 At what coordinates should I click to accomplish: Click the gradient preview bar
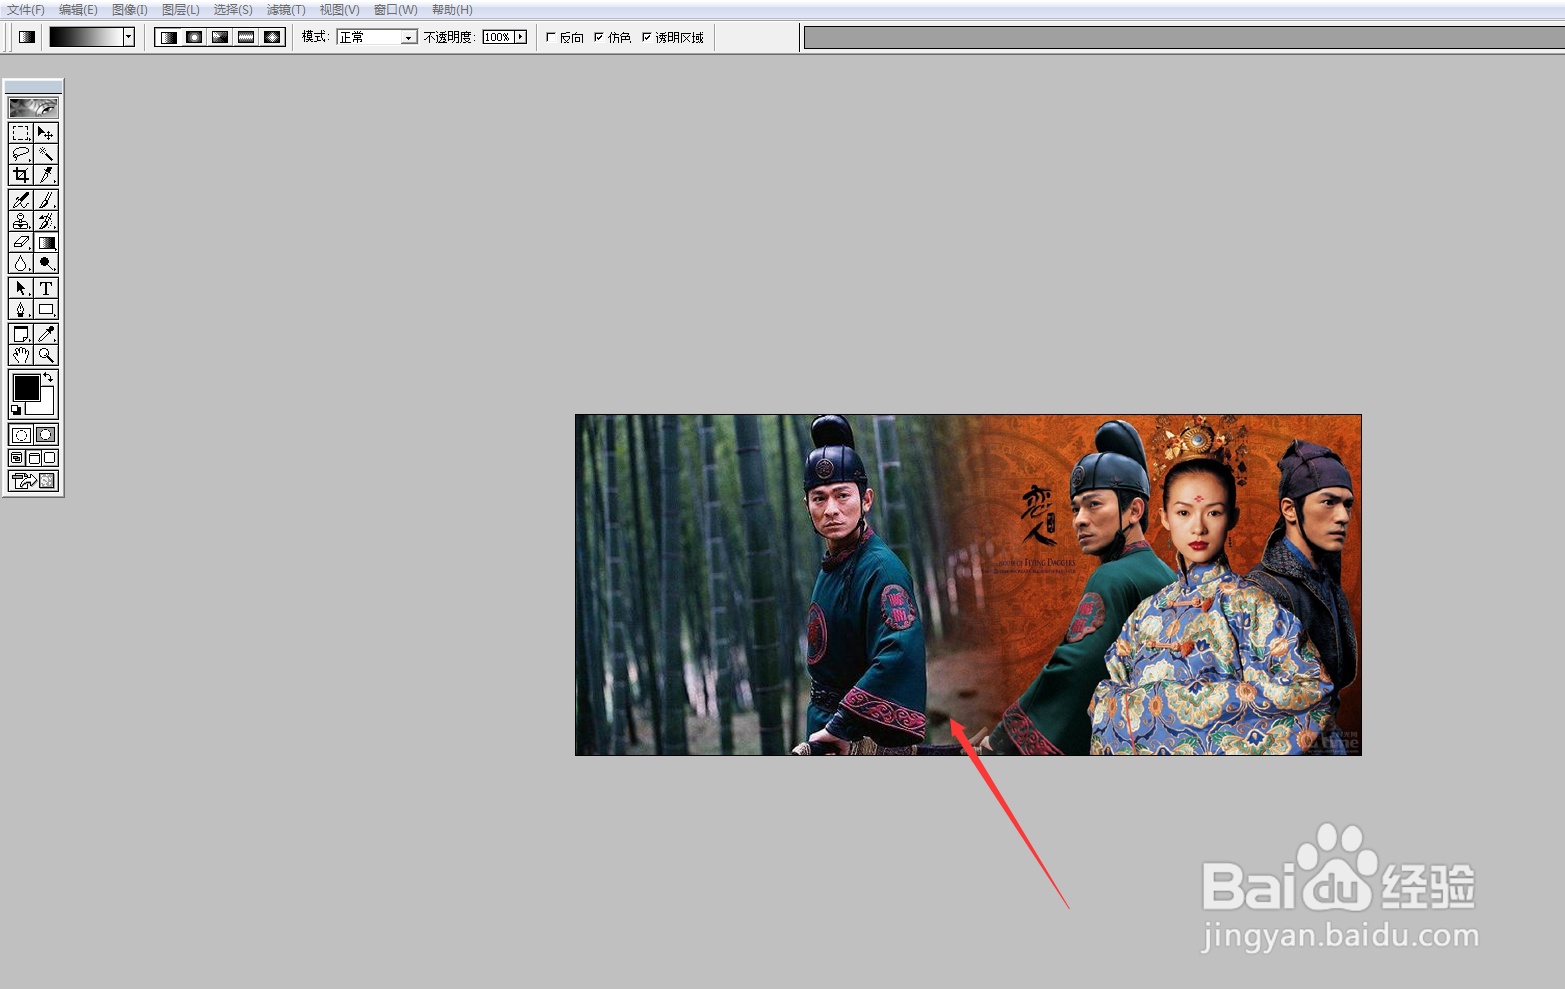(86, 37)
